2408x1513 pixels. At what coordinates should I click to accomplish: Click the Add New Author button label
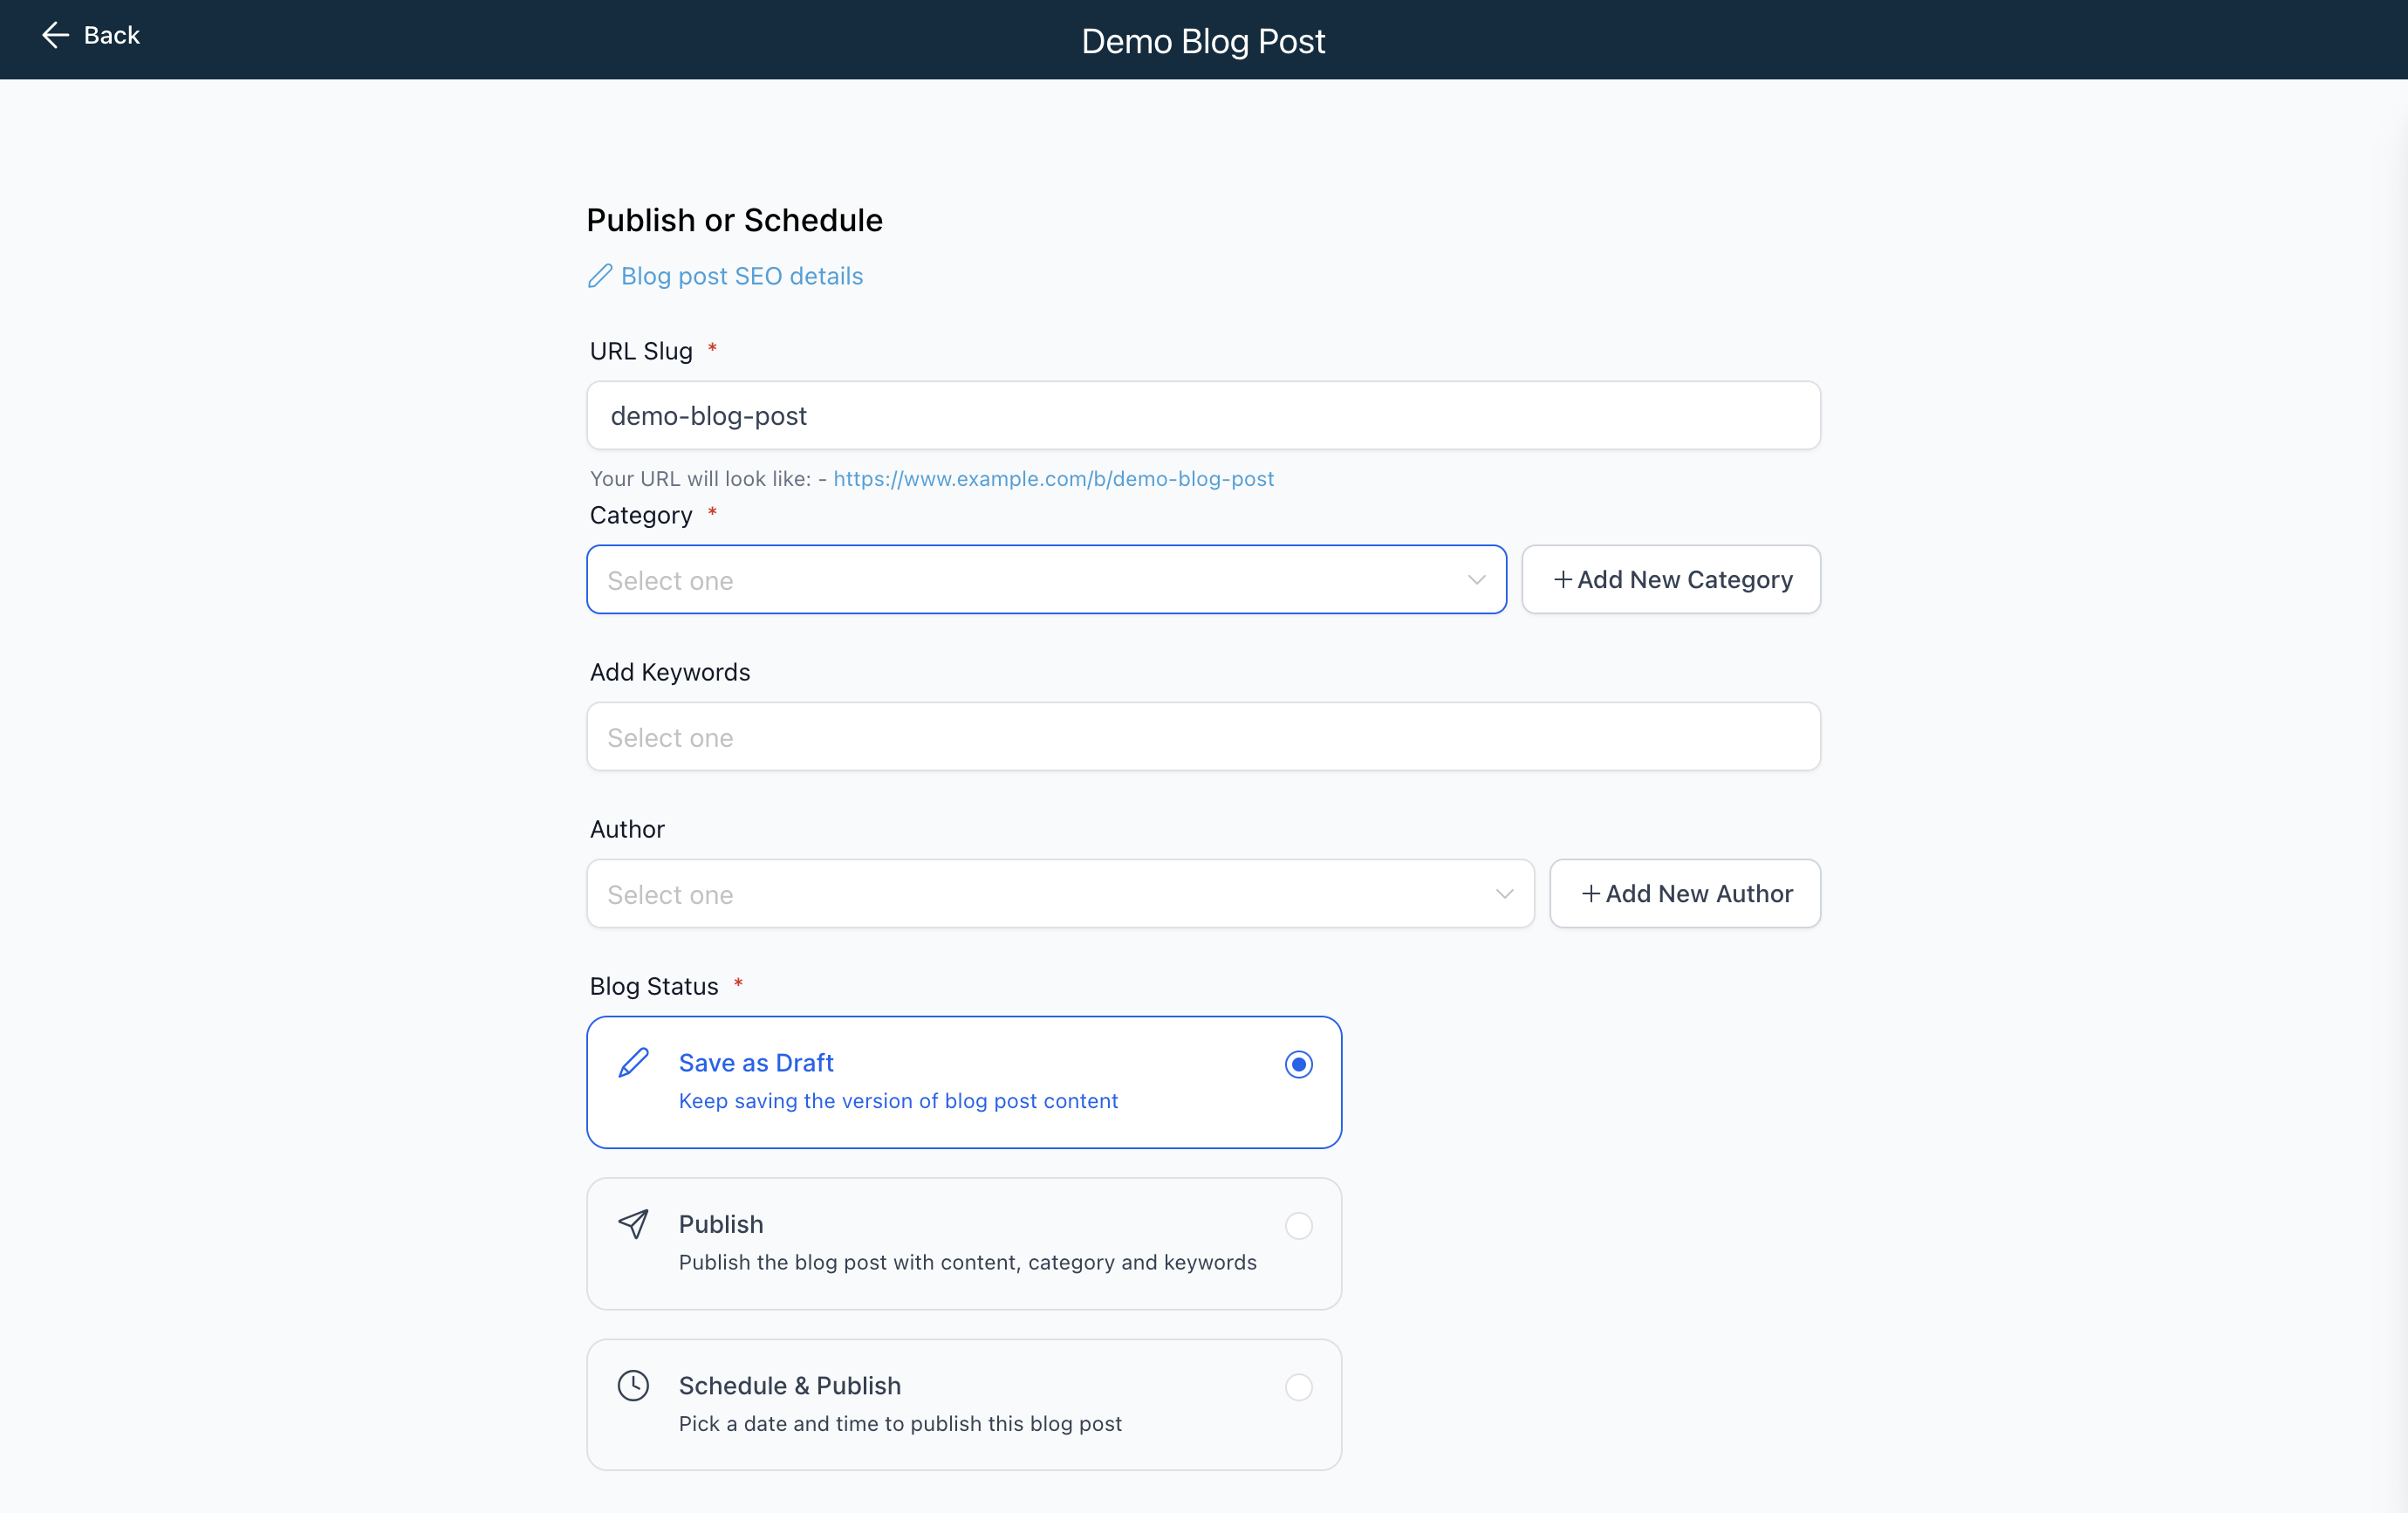(x=1699, y=894)
